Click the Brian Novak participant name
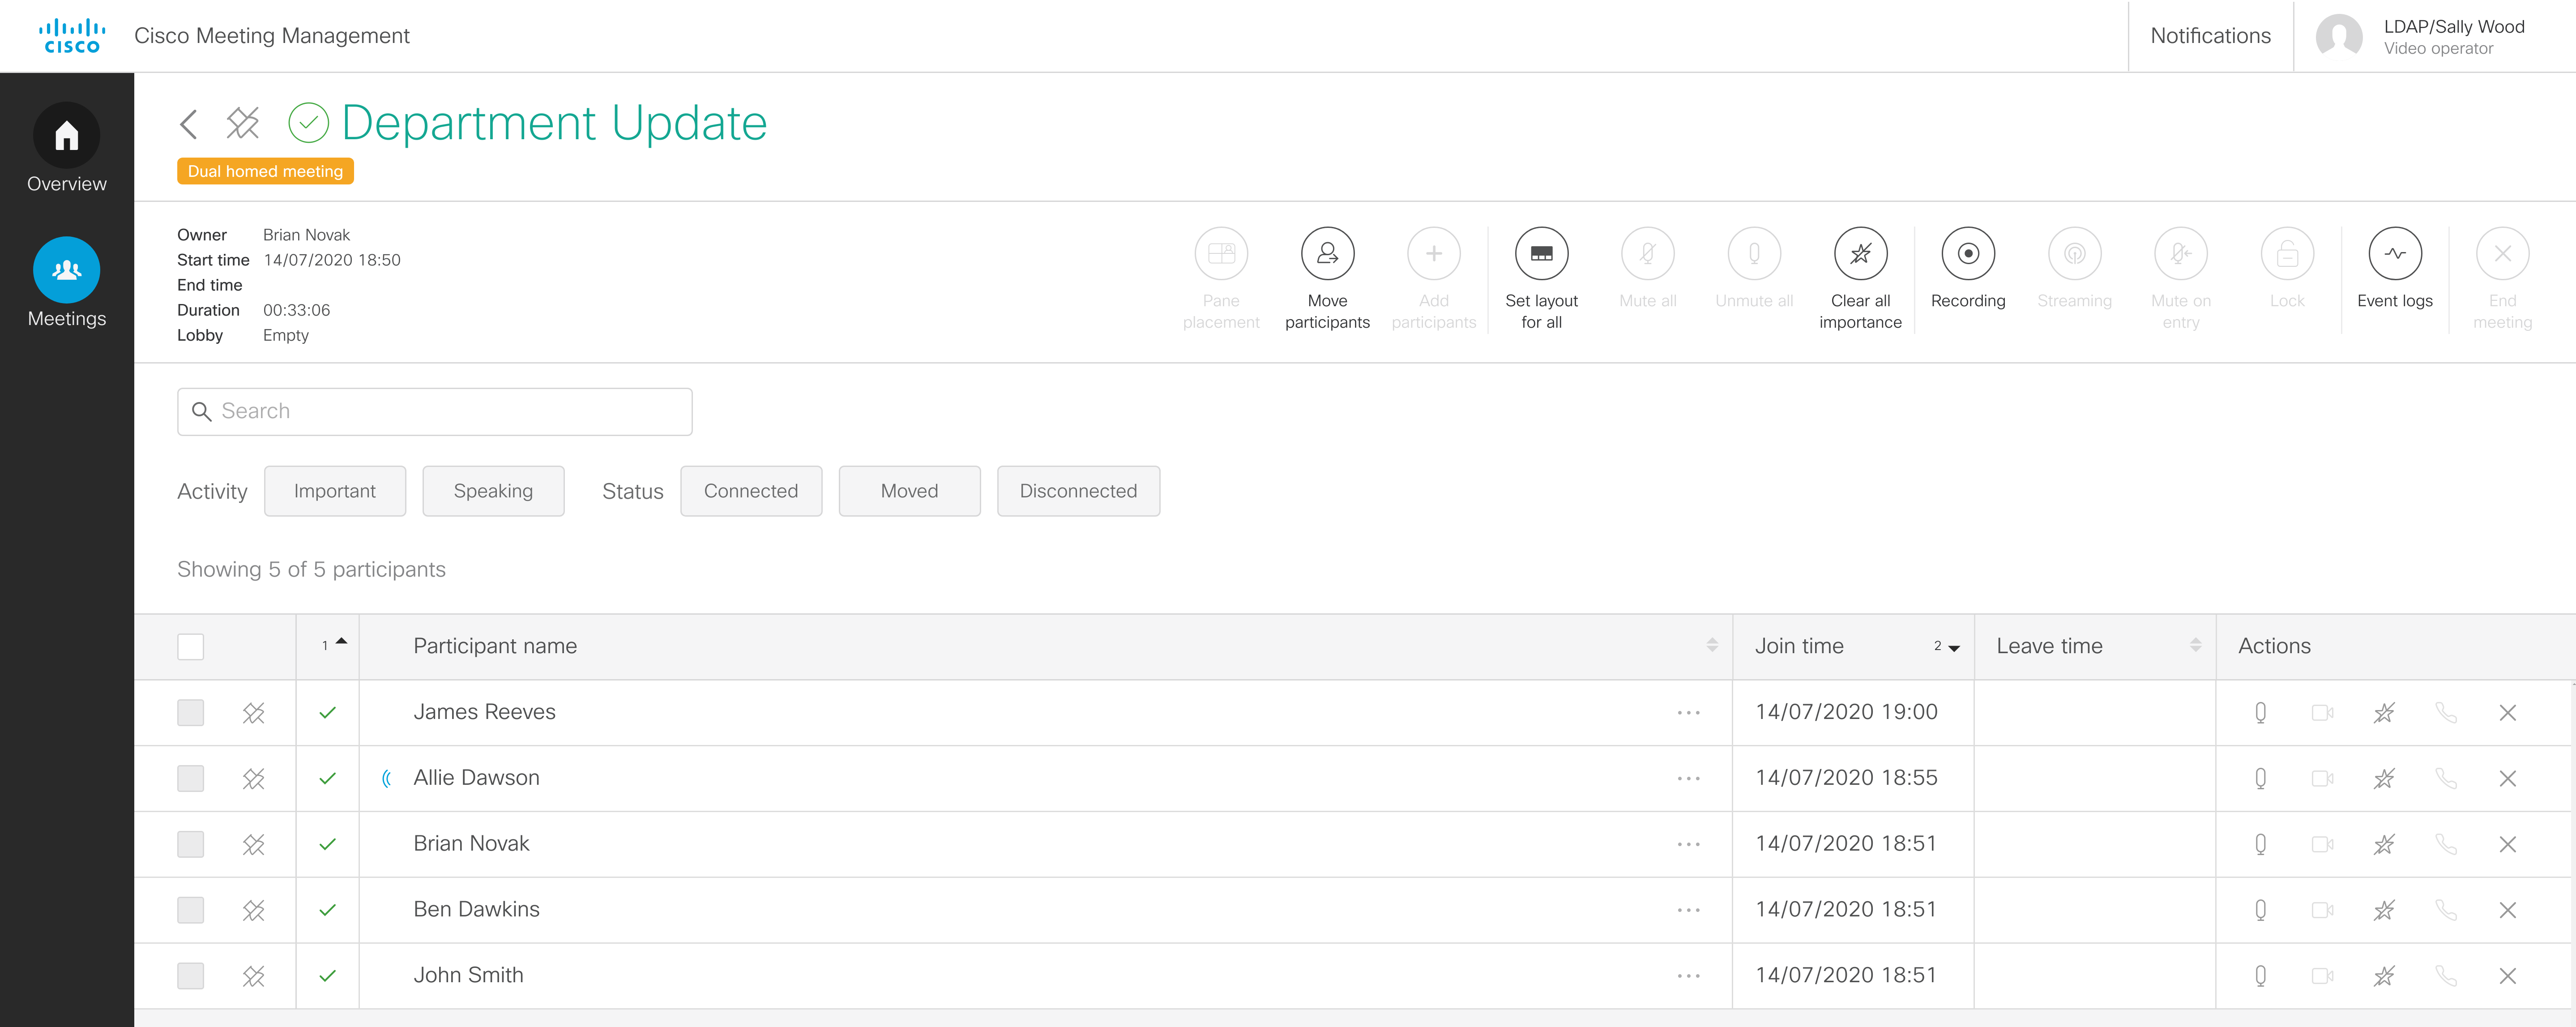The width and height of the screenshot is (2576, 1027). point(471,844)
